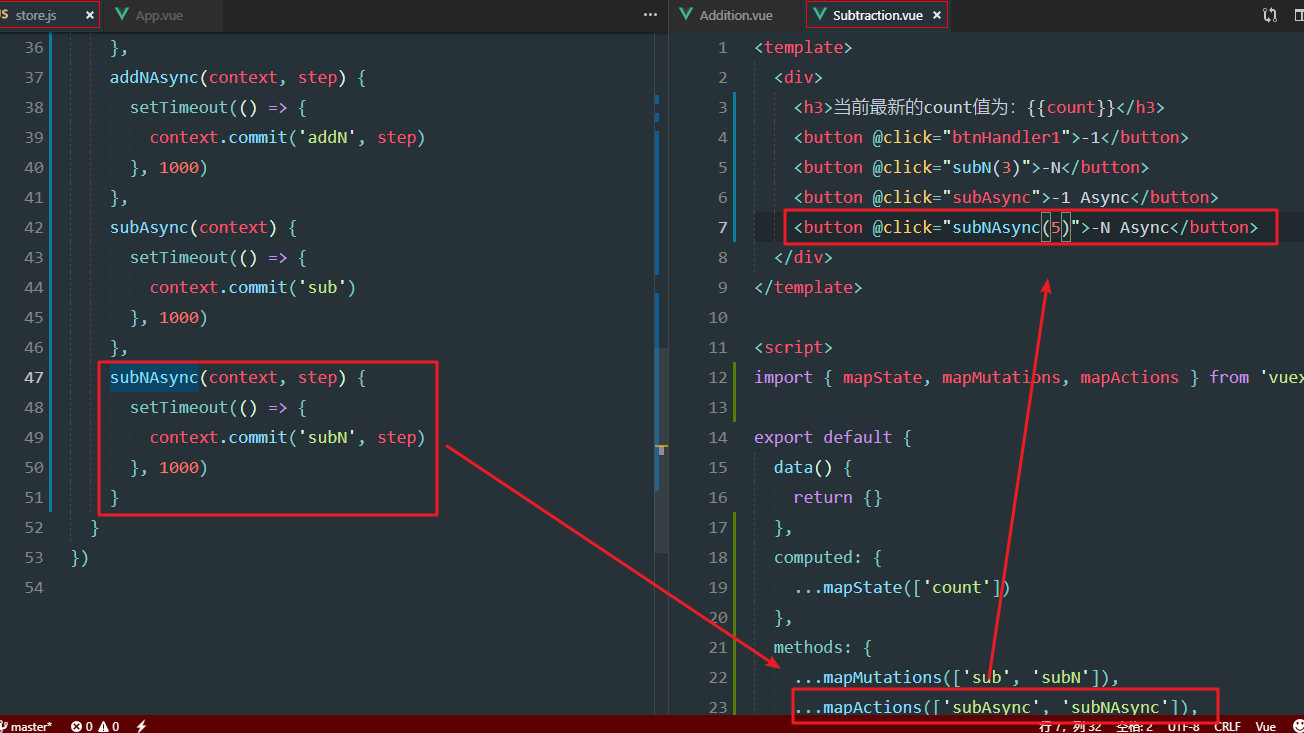Click the split editor icon at top right
This screenshot has width=1304, height=733.
[1295, 15]
